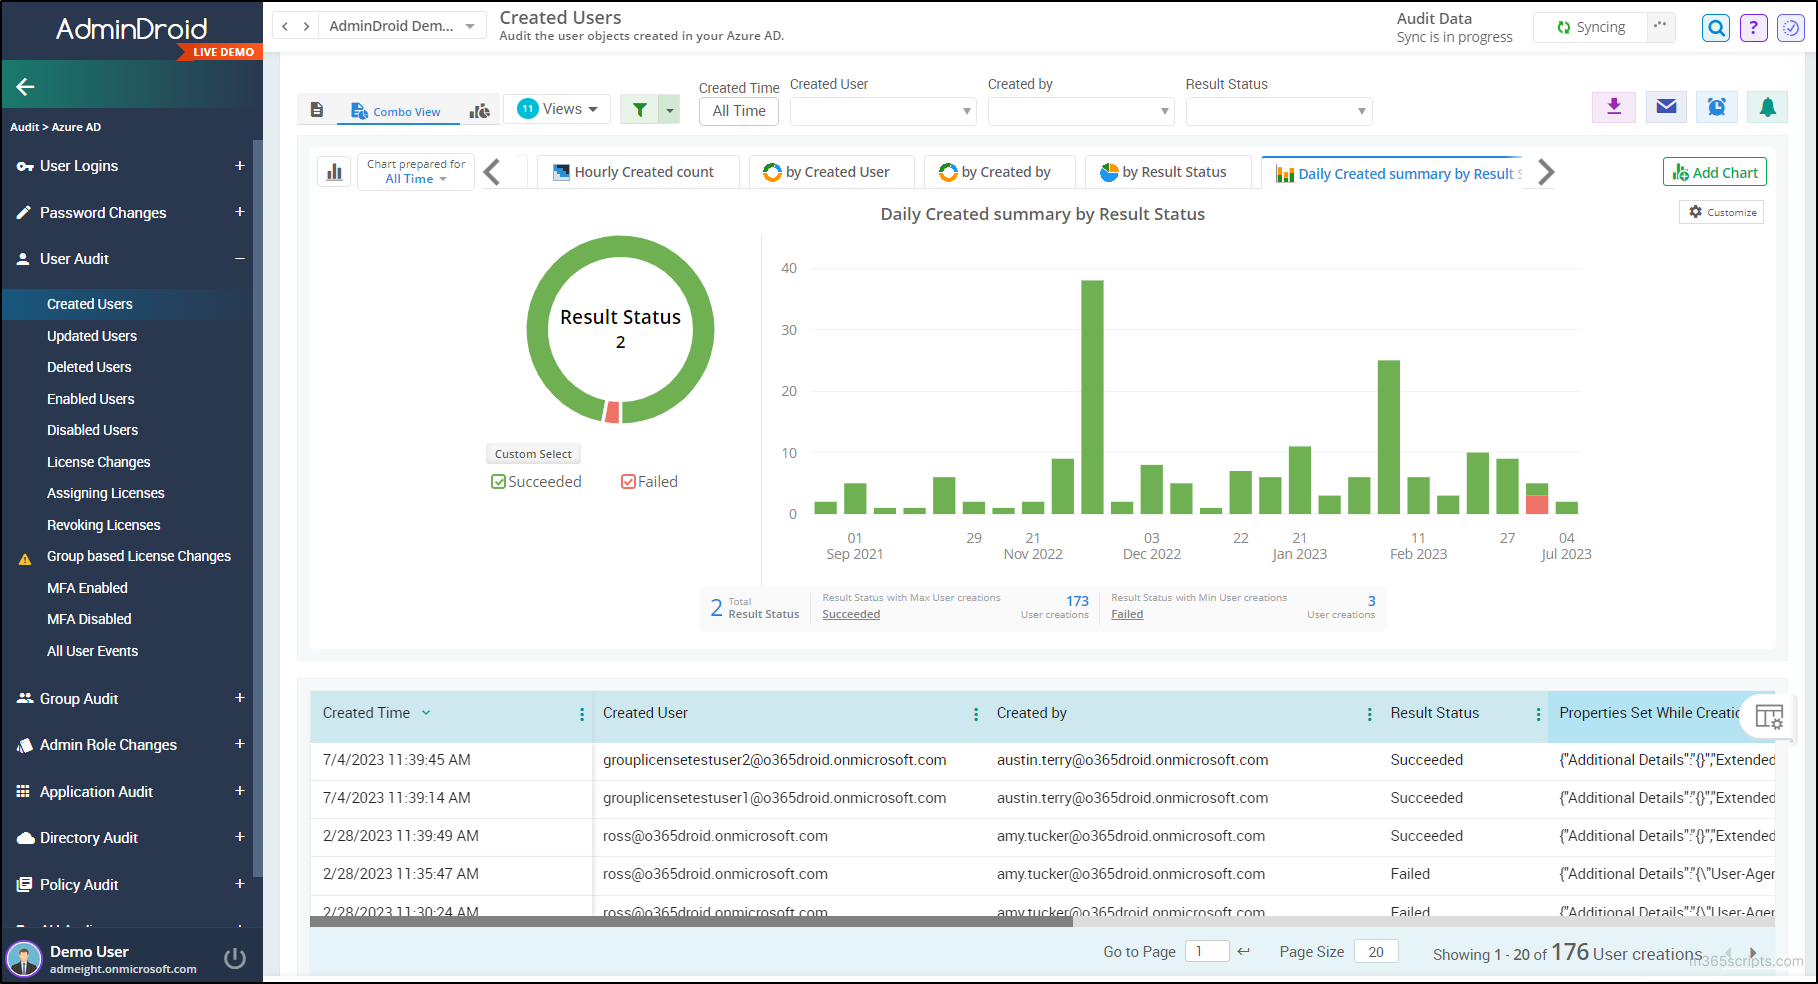1818x984 pixels.
Task: Uncheck the Failed status checkbox
Action: (628, 481)
